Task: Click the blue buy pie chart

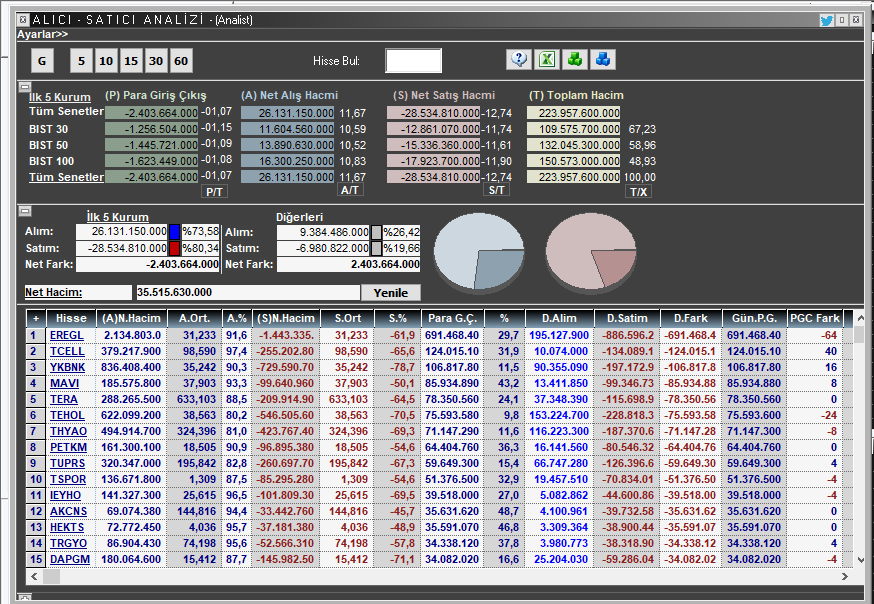Action: click(479, 253)
